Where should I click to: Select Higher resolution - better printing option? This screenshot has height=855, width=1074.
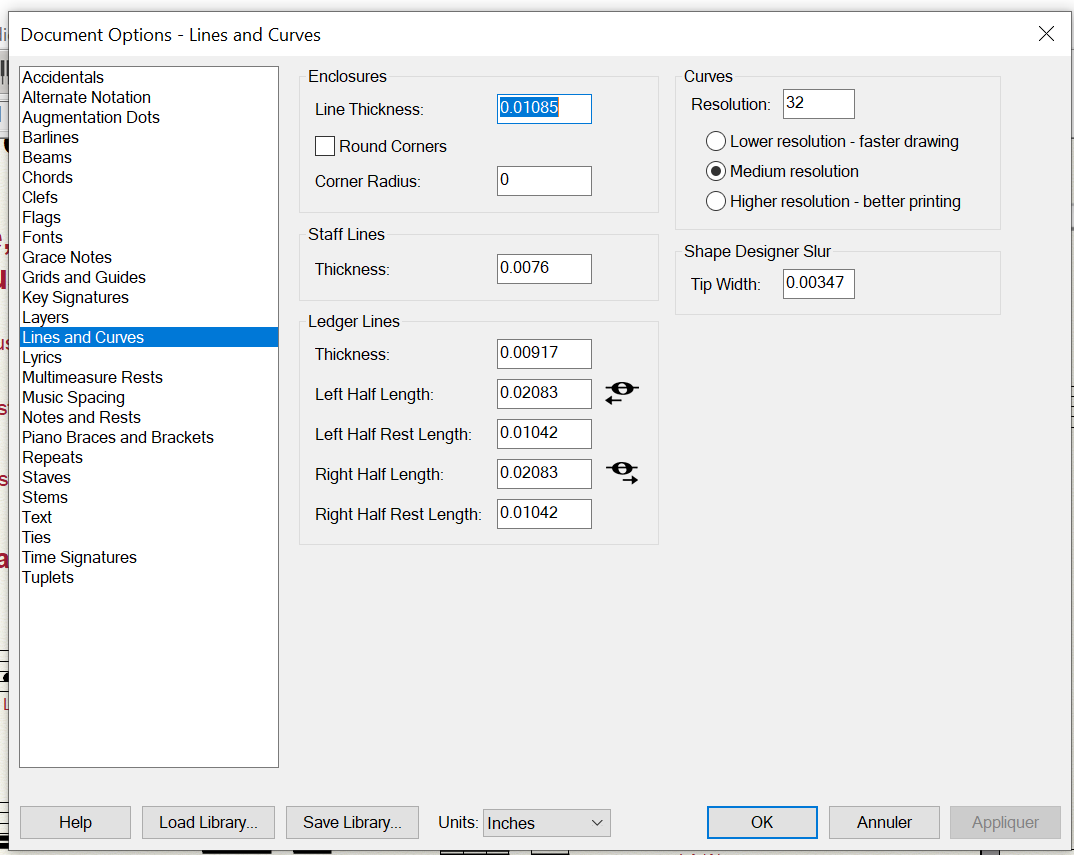coord(716,201)
